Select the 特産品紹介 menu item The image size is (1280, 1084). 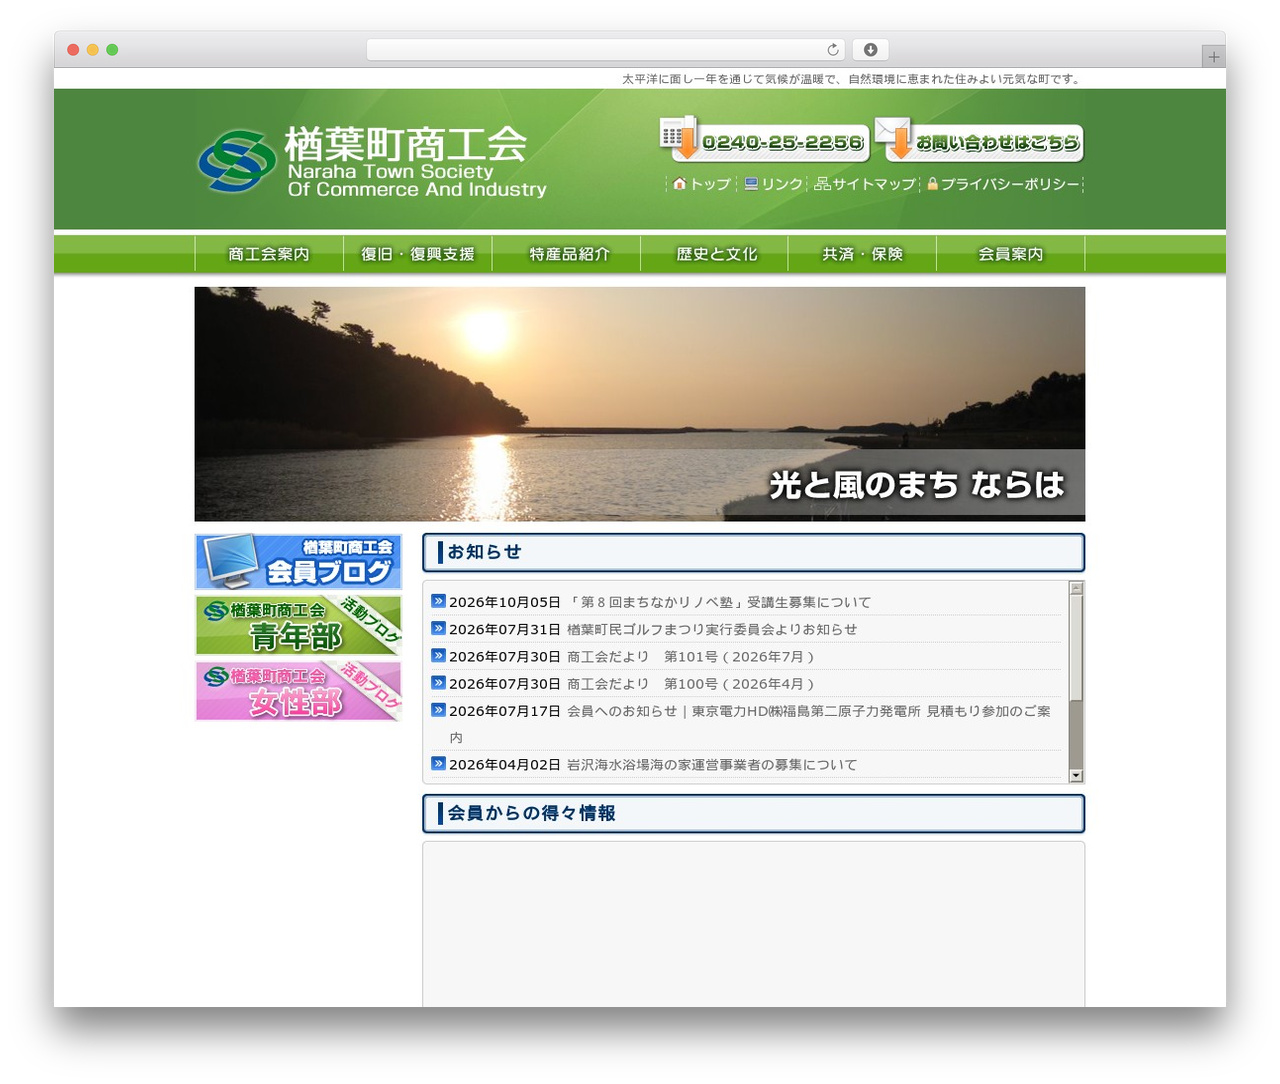(x=566, y=254)
